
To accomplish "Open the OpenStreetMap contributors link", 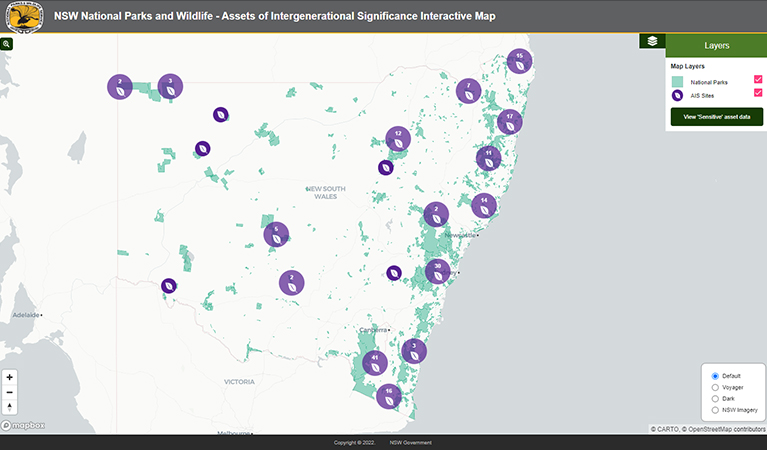I will 724,429.
